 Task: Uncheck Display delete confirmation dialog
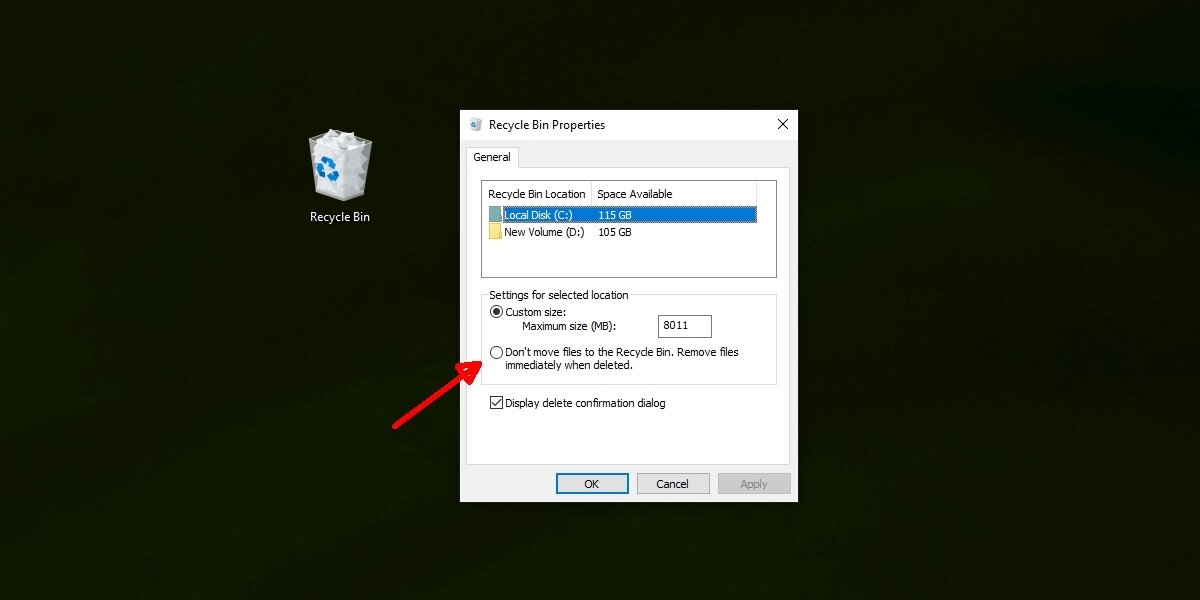(x=496, y=402)
